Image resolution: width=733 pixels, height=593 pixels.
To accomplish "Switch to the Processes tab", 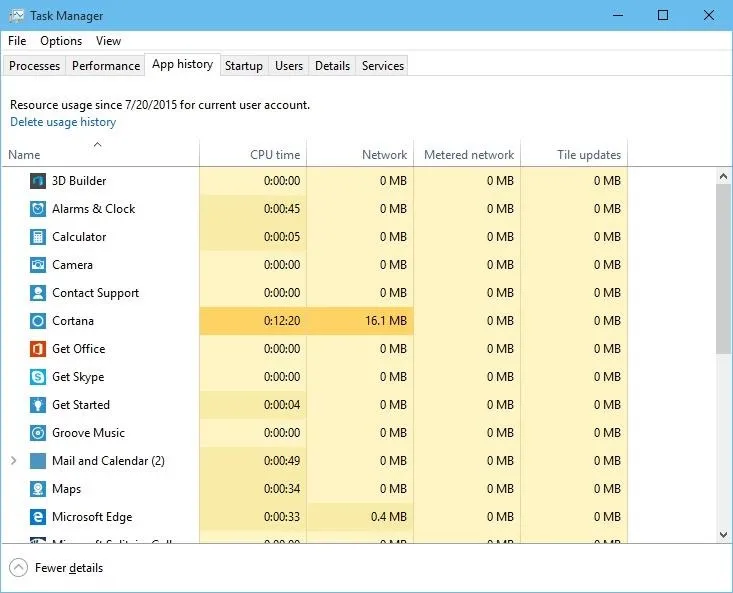I will (x=35, y=65).
